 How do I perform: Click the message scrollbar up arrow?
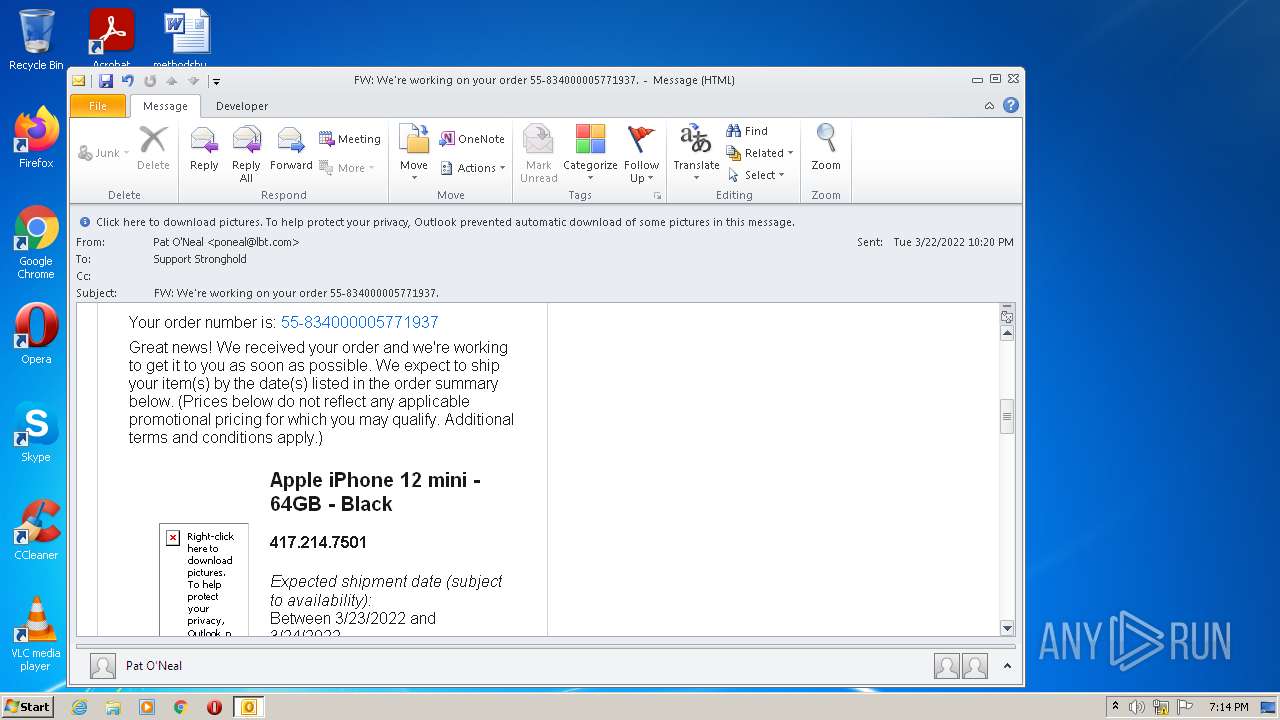(1007, 334)
